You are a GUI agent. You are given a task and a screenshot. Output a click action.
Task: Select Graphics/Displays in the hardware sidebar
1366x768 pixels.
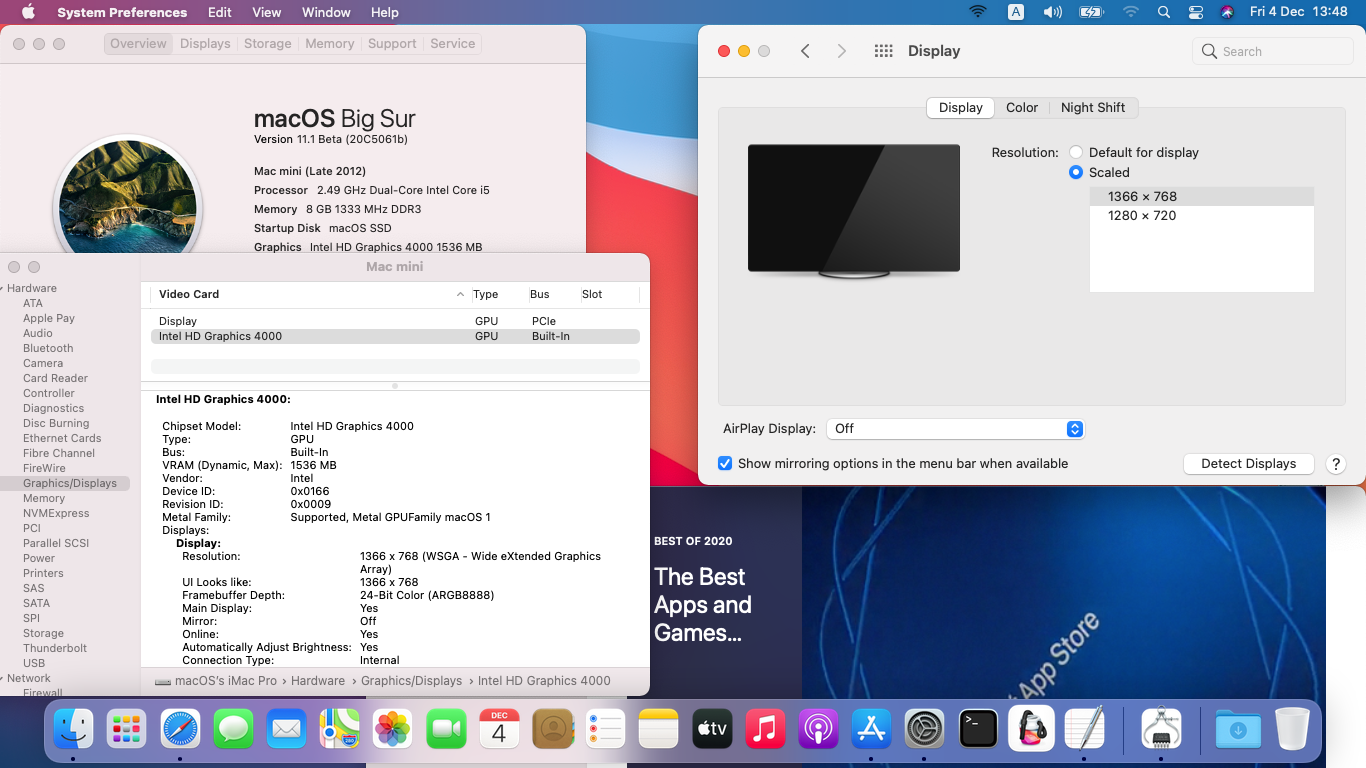pos(70,483)
